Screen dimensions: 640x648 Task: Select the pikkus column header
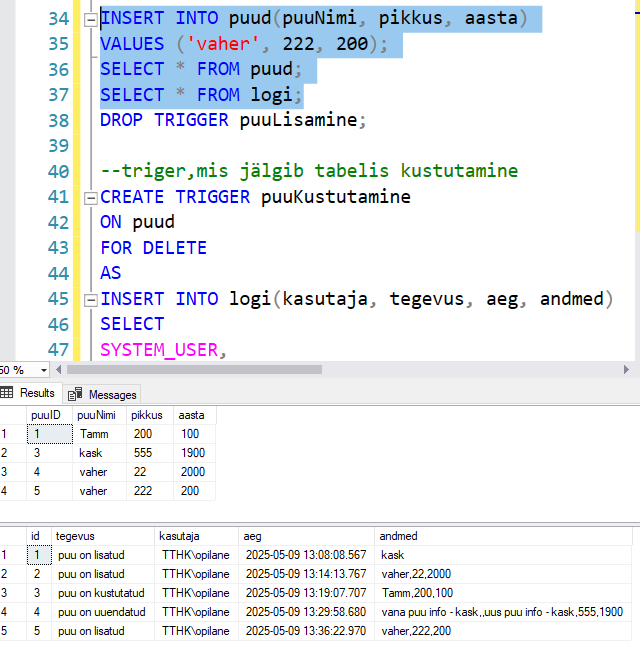tap(148, 415)
